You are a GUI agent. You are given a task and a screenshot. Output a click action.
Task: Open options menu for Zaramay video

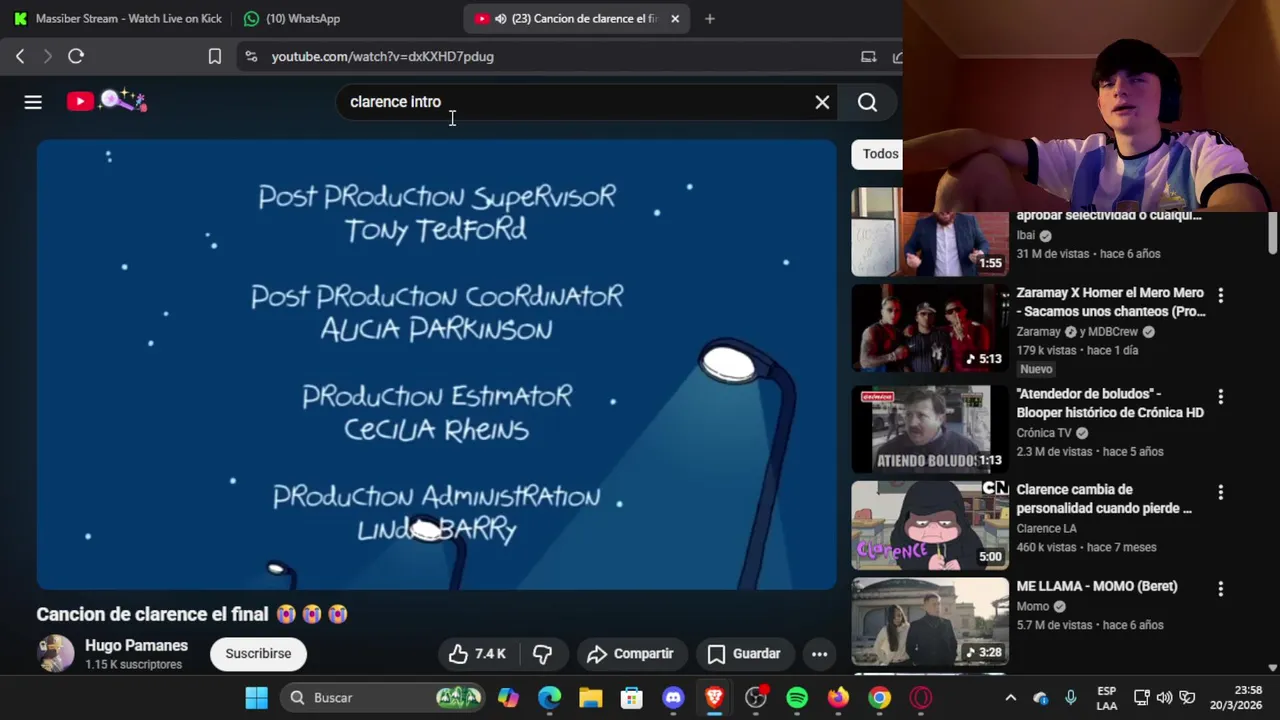[1220, 296]
